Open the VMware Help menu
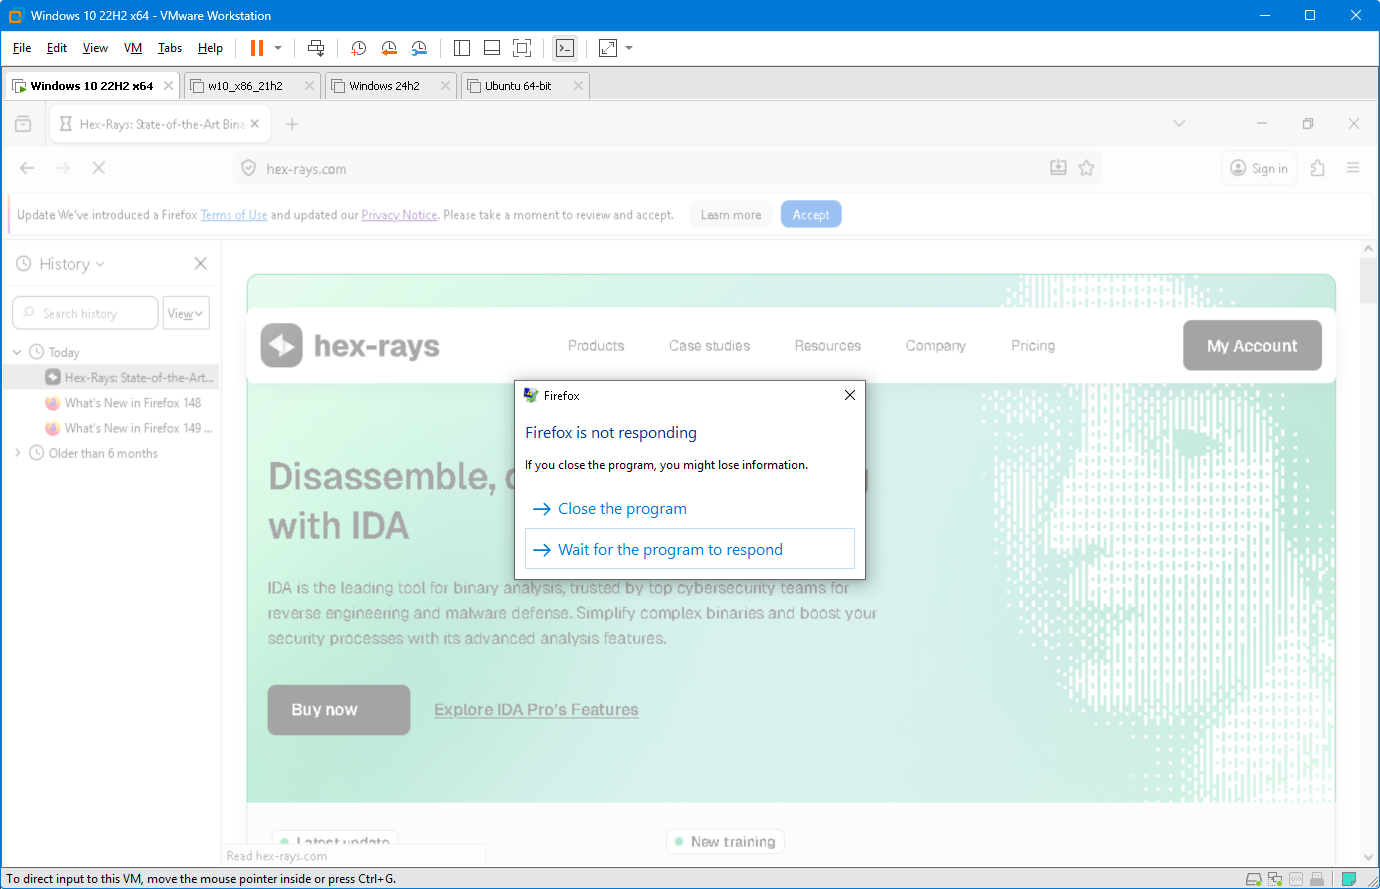Viewport: 1380px width, 889px height. coord(210,48)
